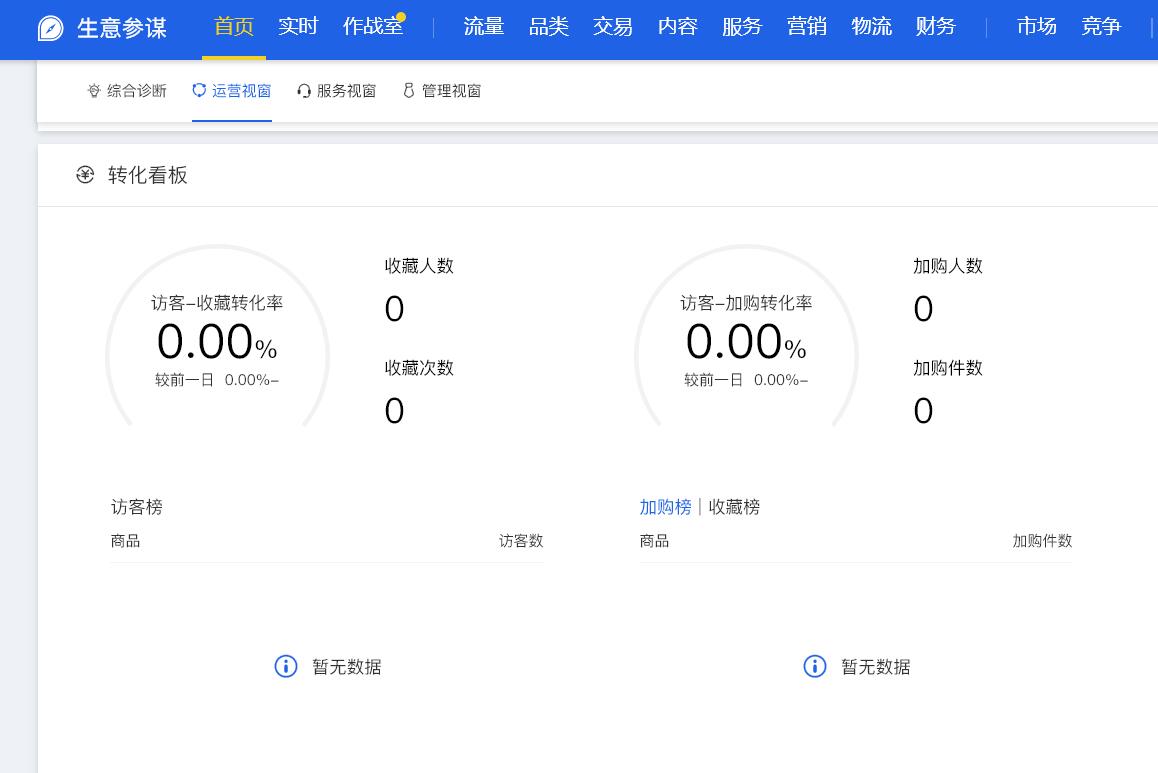The width and height of the screenshot is (1158, 773).
Task: Navigate to the 竞争 module
Action: point(1101,27)
